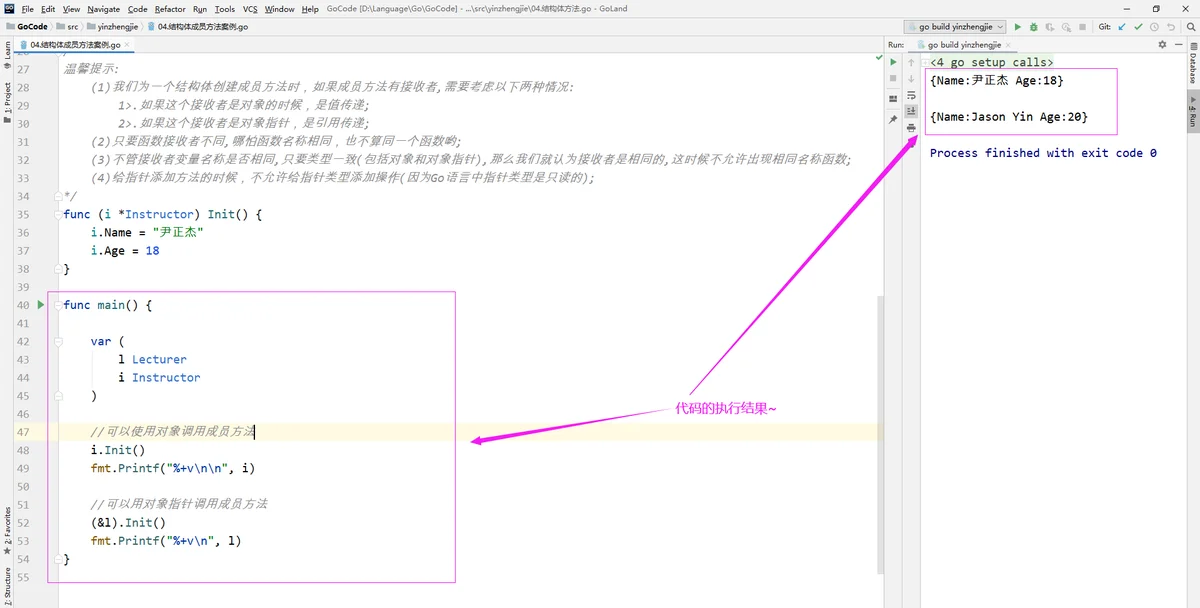This screenshot has width=1200, height=608.
Task: Open Run panel settings gear
Action: (x=1162, y=45)
